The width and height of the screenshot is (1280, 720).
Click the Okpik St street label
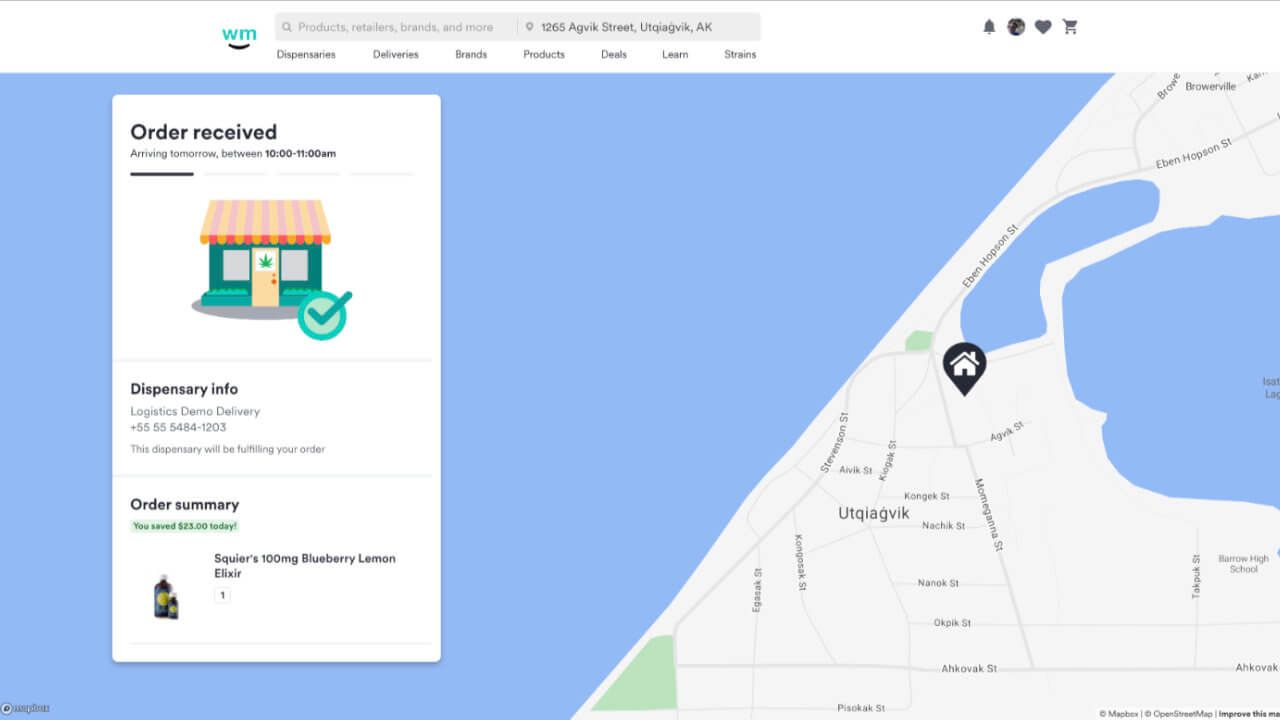pos(952,623)
